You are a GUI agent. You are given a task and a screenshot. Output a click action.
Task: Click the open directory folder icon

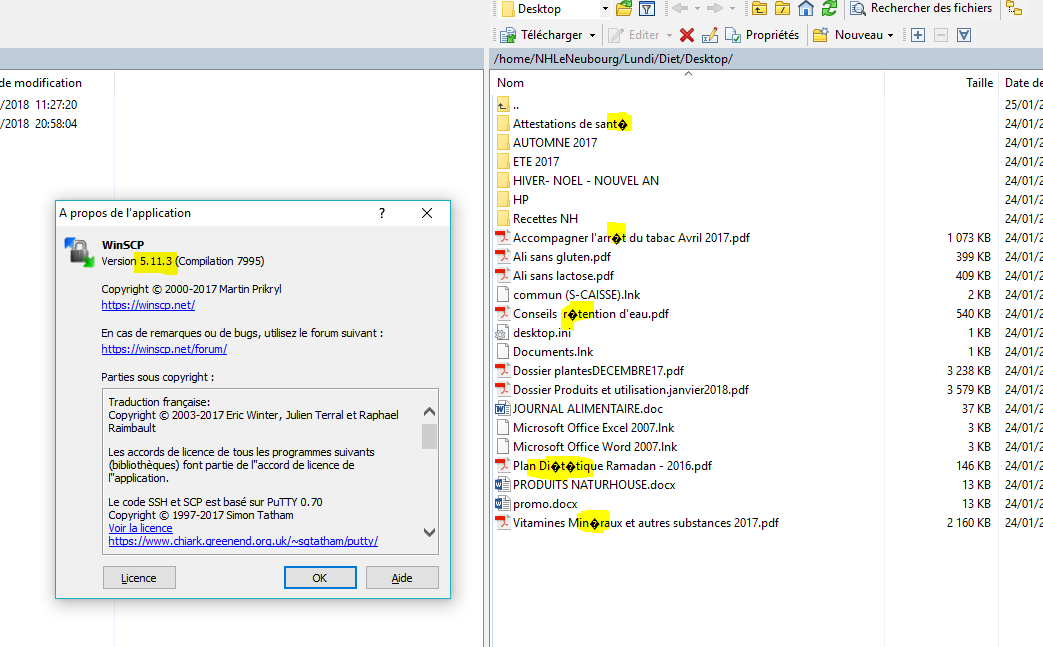click(x=624, y=9)
